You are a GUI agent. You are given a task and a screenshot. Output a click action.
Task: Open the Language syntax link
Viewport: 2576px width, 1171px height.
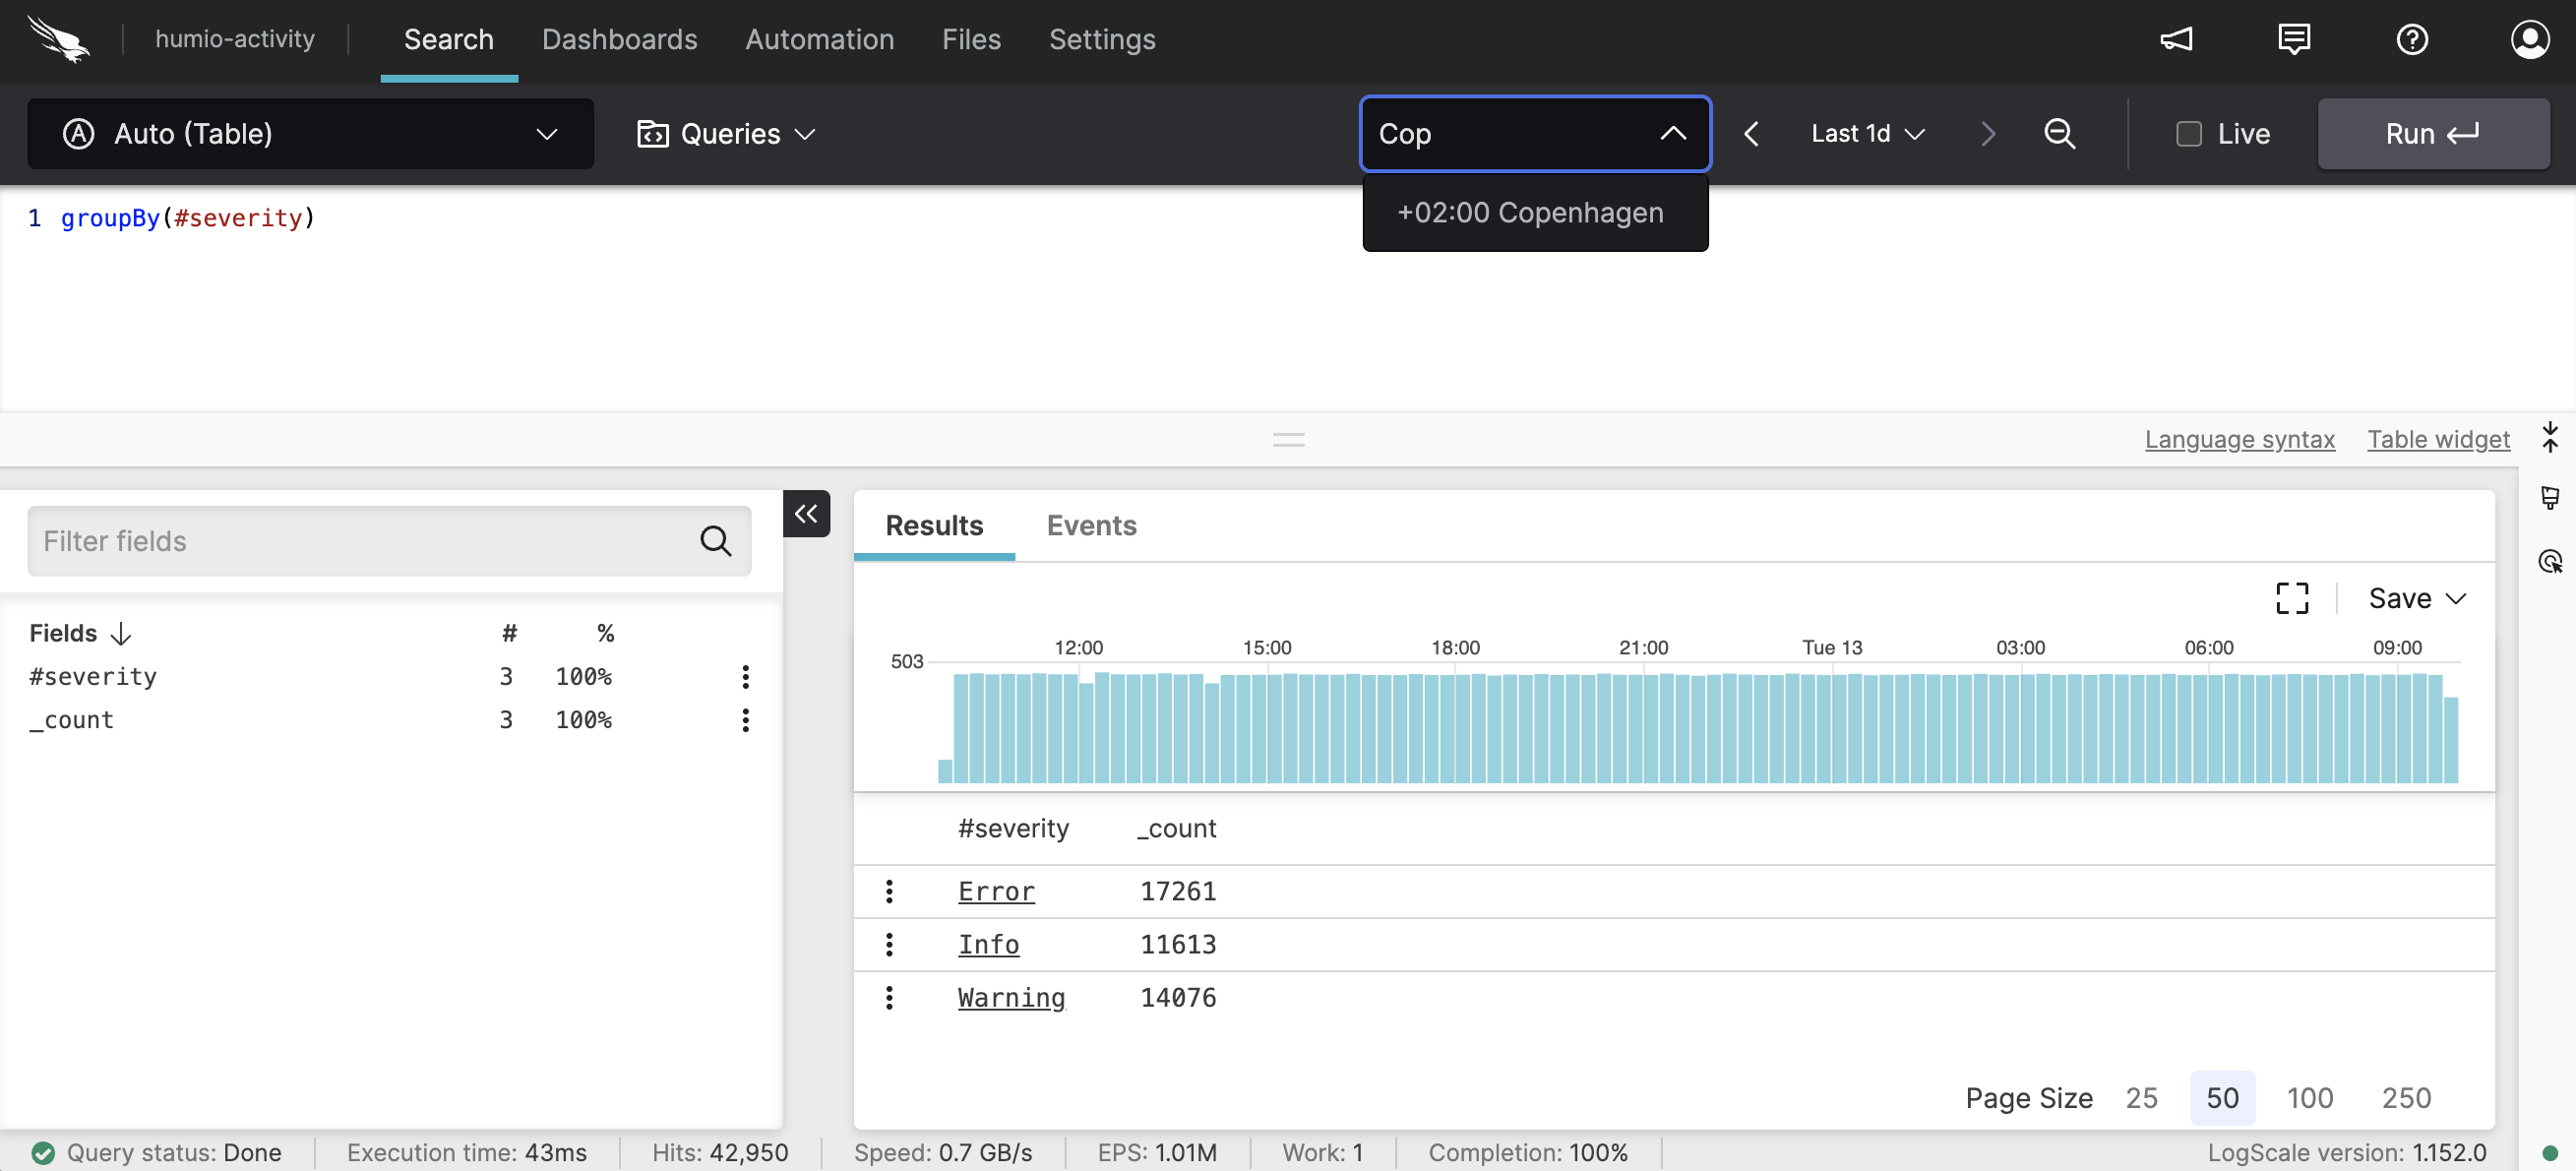coord(2239,439)
